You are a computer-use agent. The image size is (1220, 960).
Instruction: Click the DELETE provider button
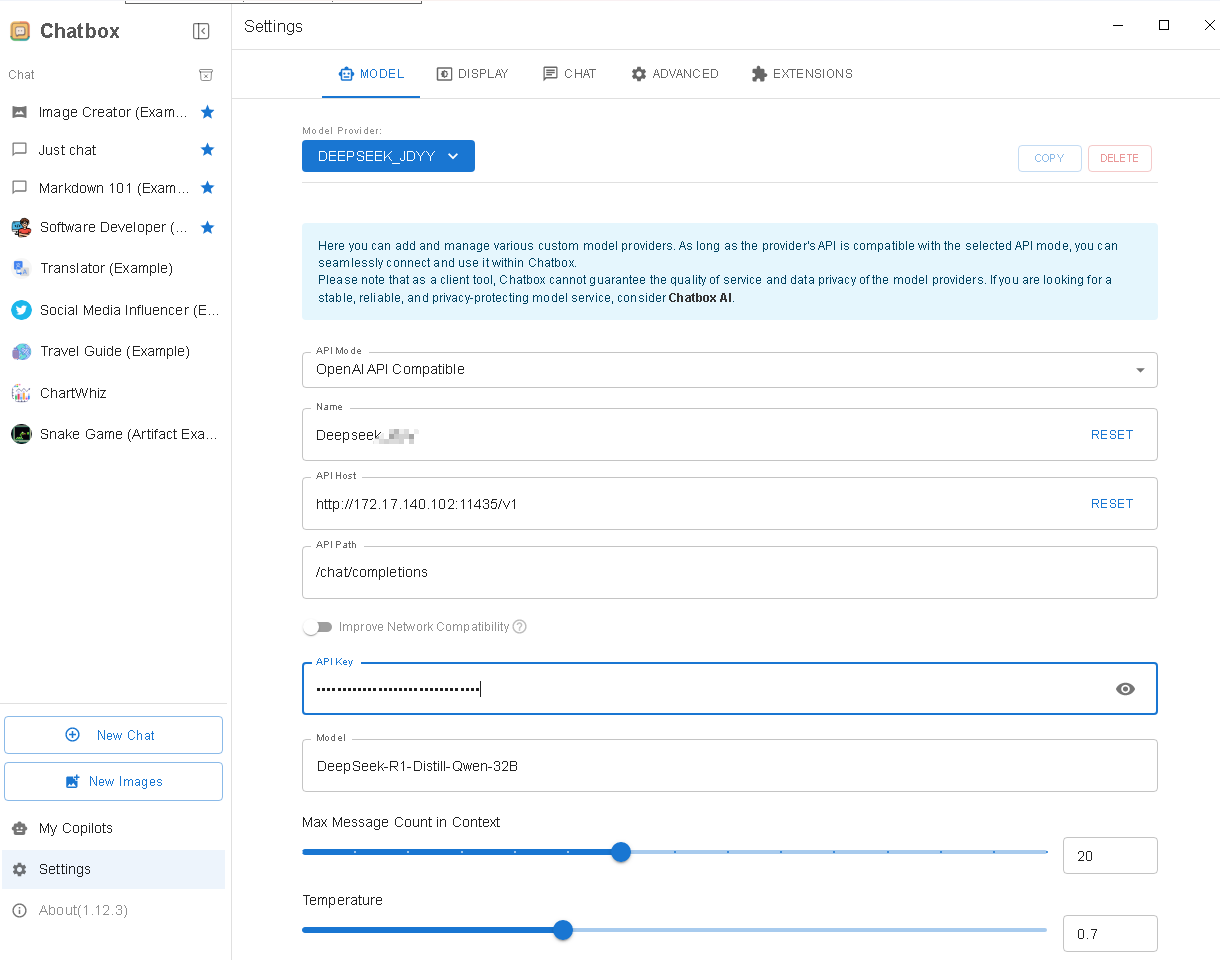click(x=1119, y=158)
